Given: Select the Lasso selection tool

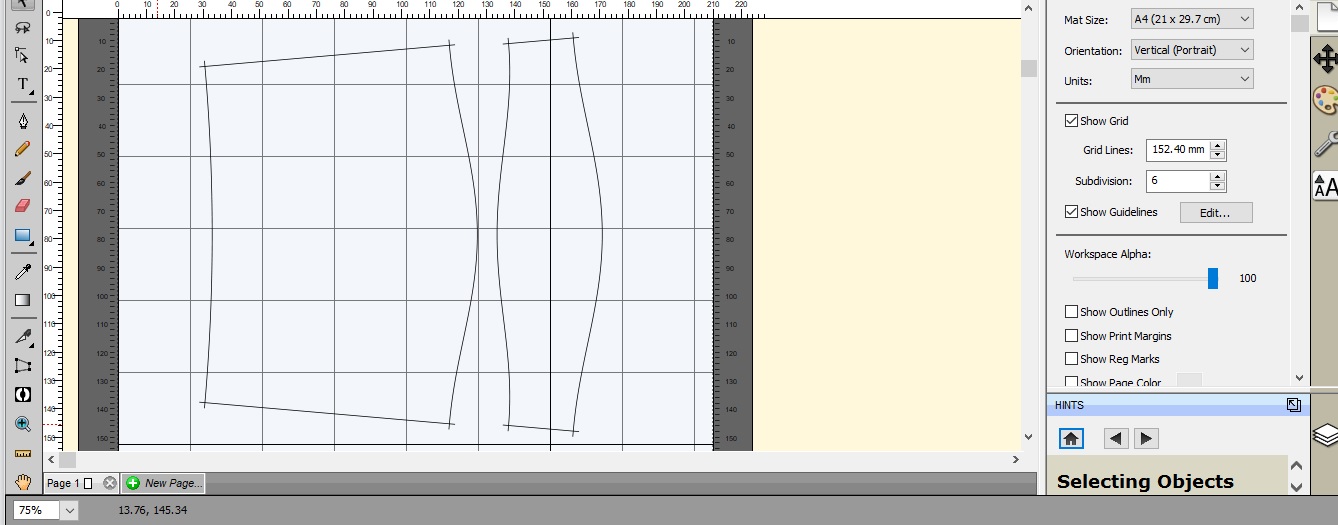Looking at the screenshot, I should 22,27.
